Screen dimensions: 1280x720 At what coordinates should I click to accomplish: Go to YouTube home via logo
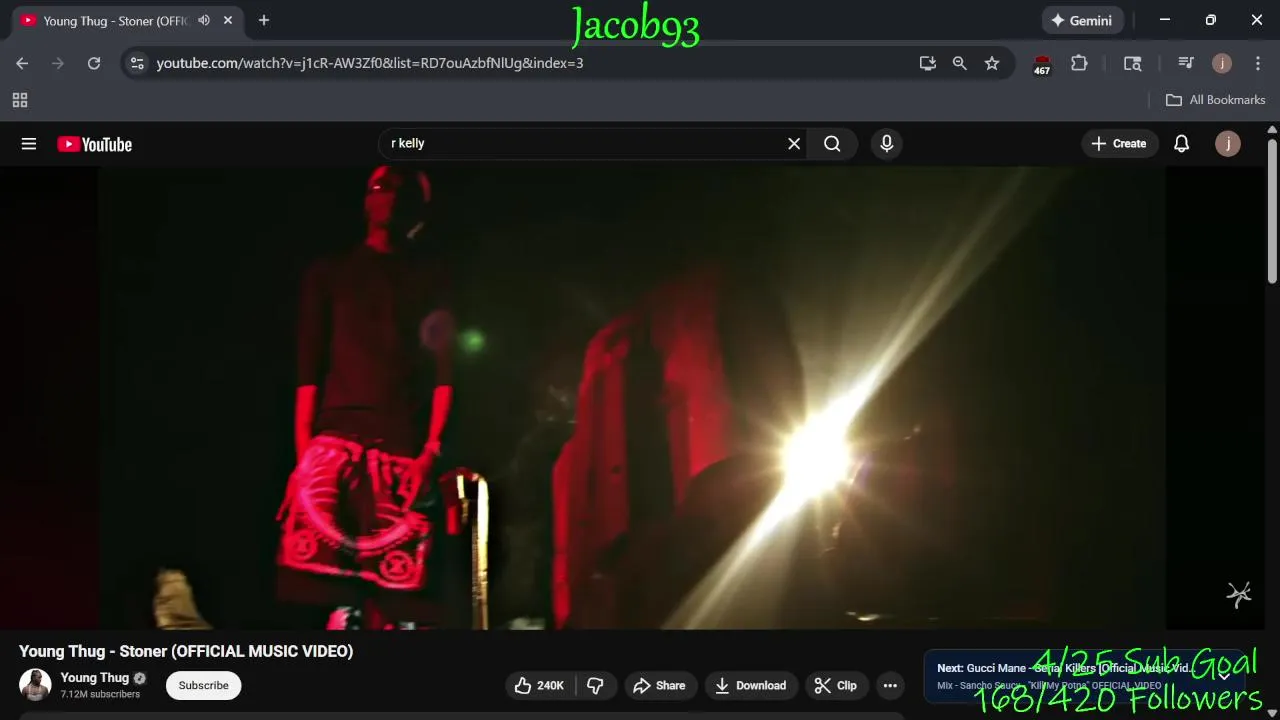pyautogui.click(x=95, y=144)
